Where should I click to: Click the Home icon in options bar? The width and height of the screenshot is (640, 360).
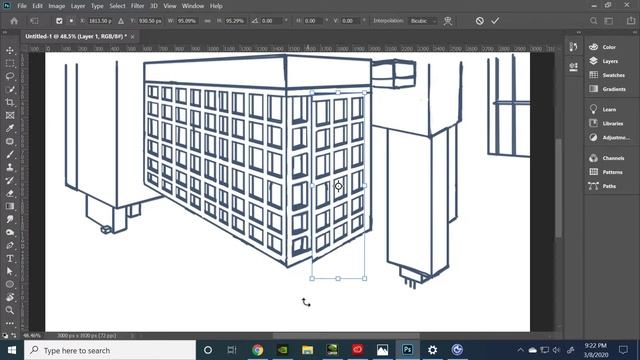(x=14, y=21)
